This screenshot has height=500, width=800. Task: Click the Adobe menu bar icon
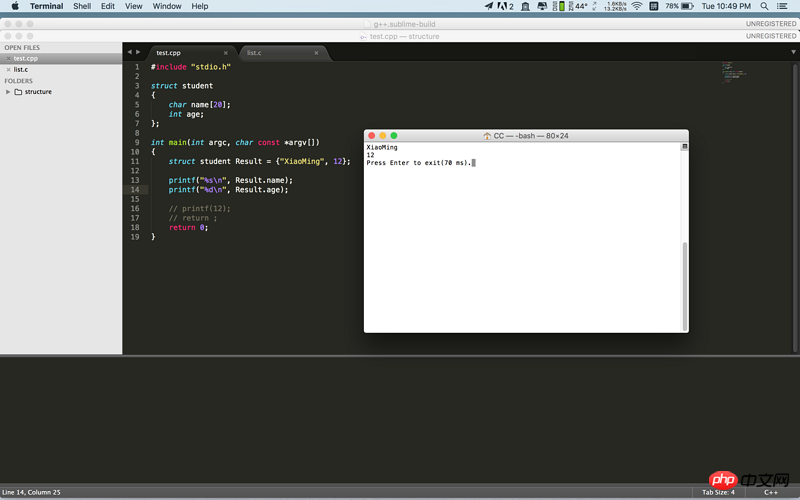pos(505,6)
